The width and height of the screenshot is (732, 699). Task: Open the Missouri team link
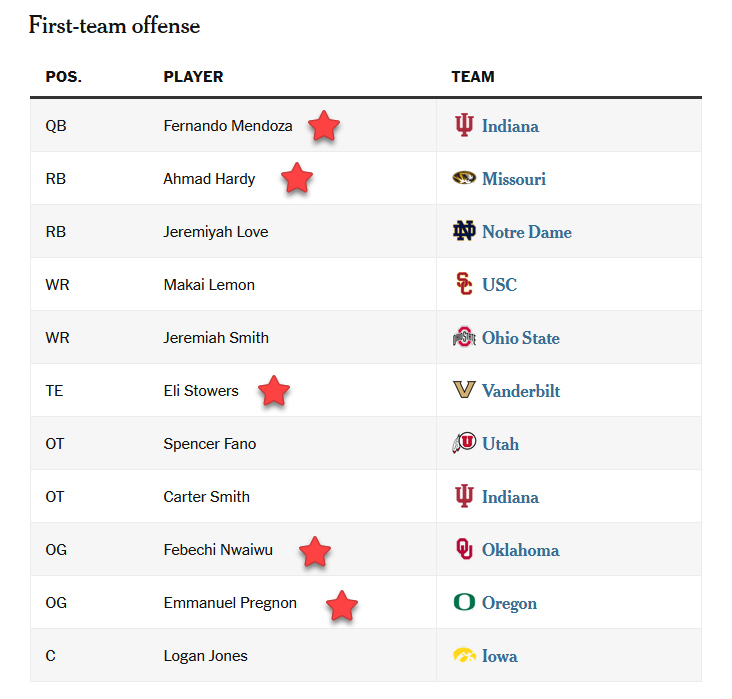pos(514,179)
